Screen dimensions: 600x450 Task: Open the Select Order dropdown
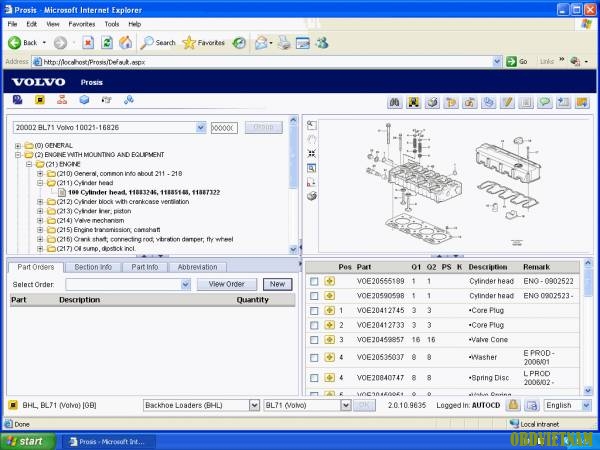185,284
